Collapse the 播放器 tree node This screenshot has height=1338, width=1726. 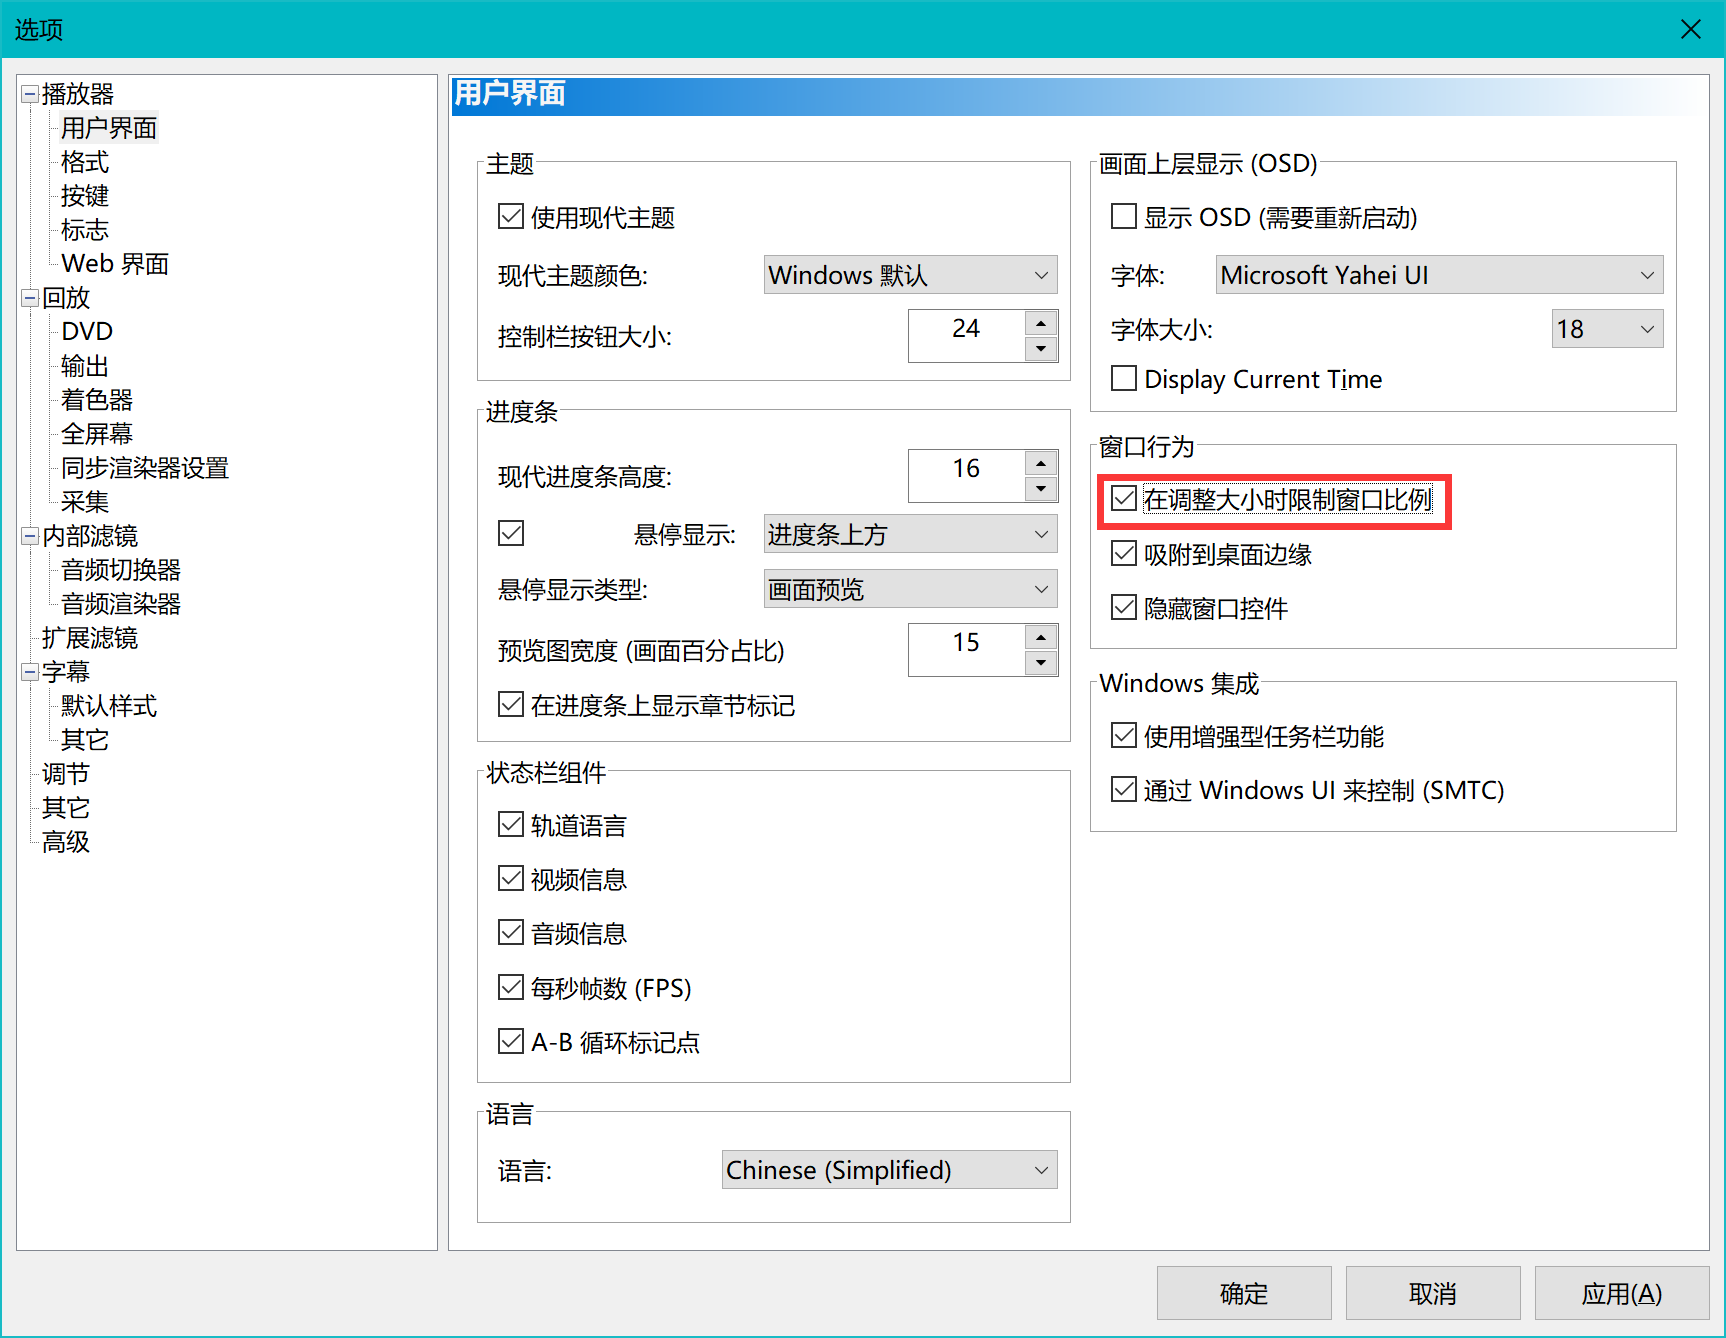[x=30, y=94]
